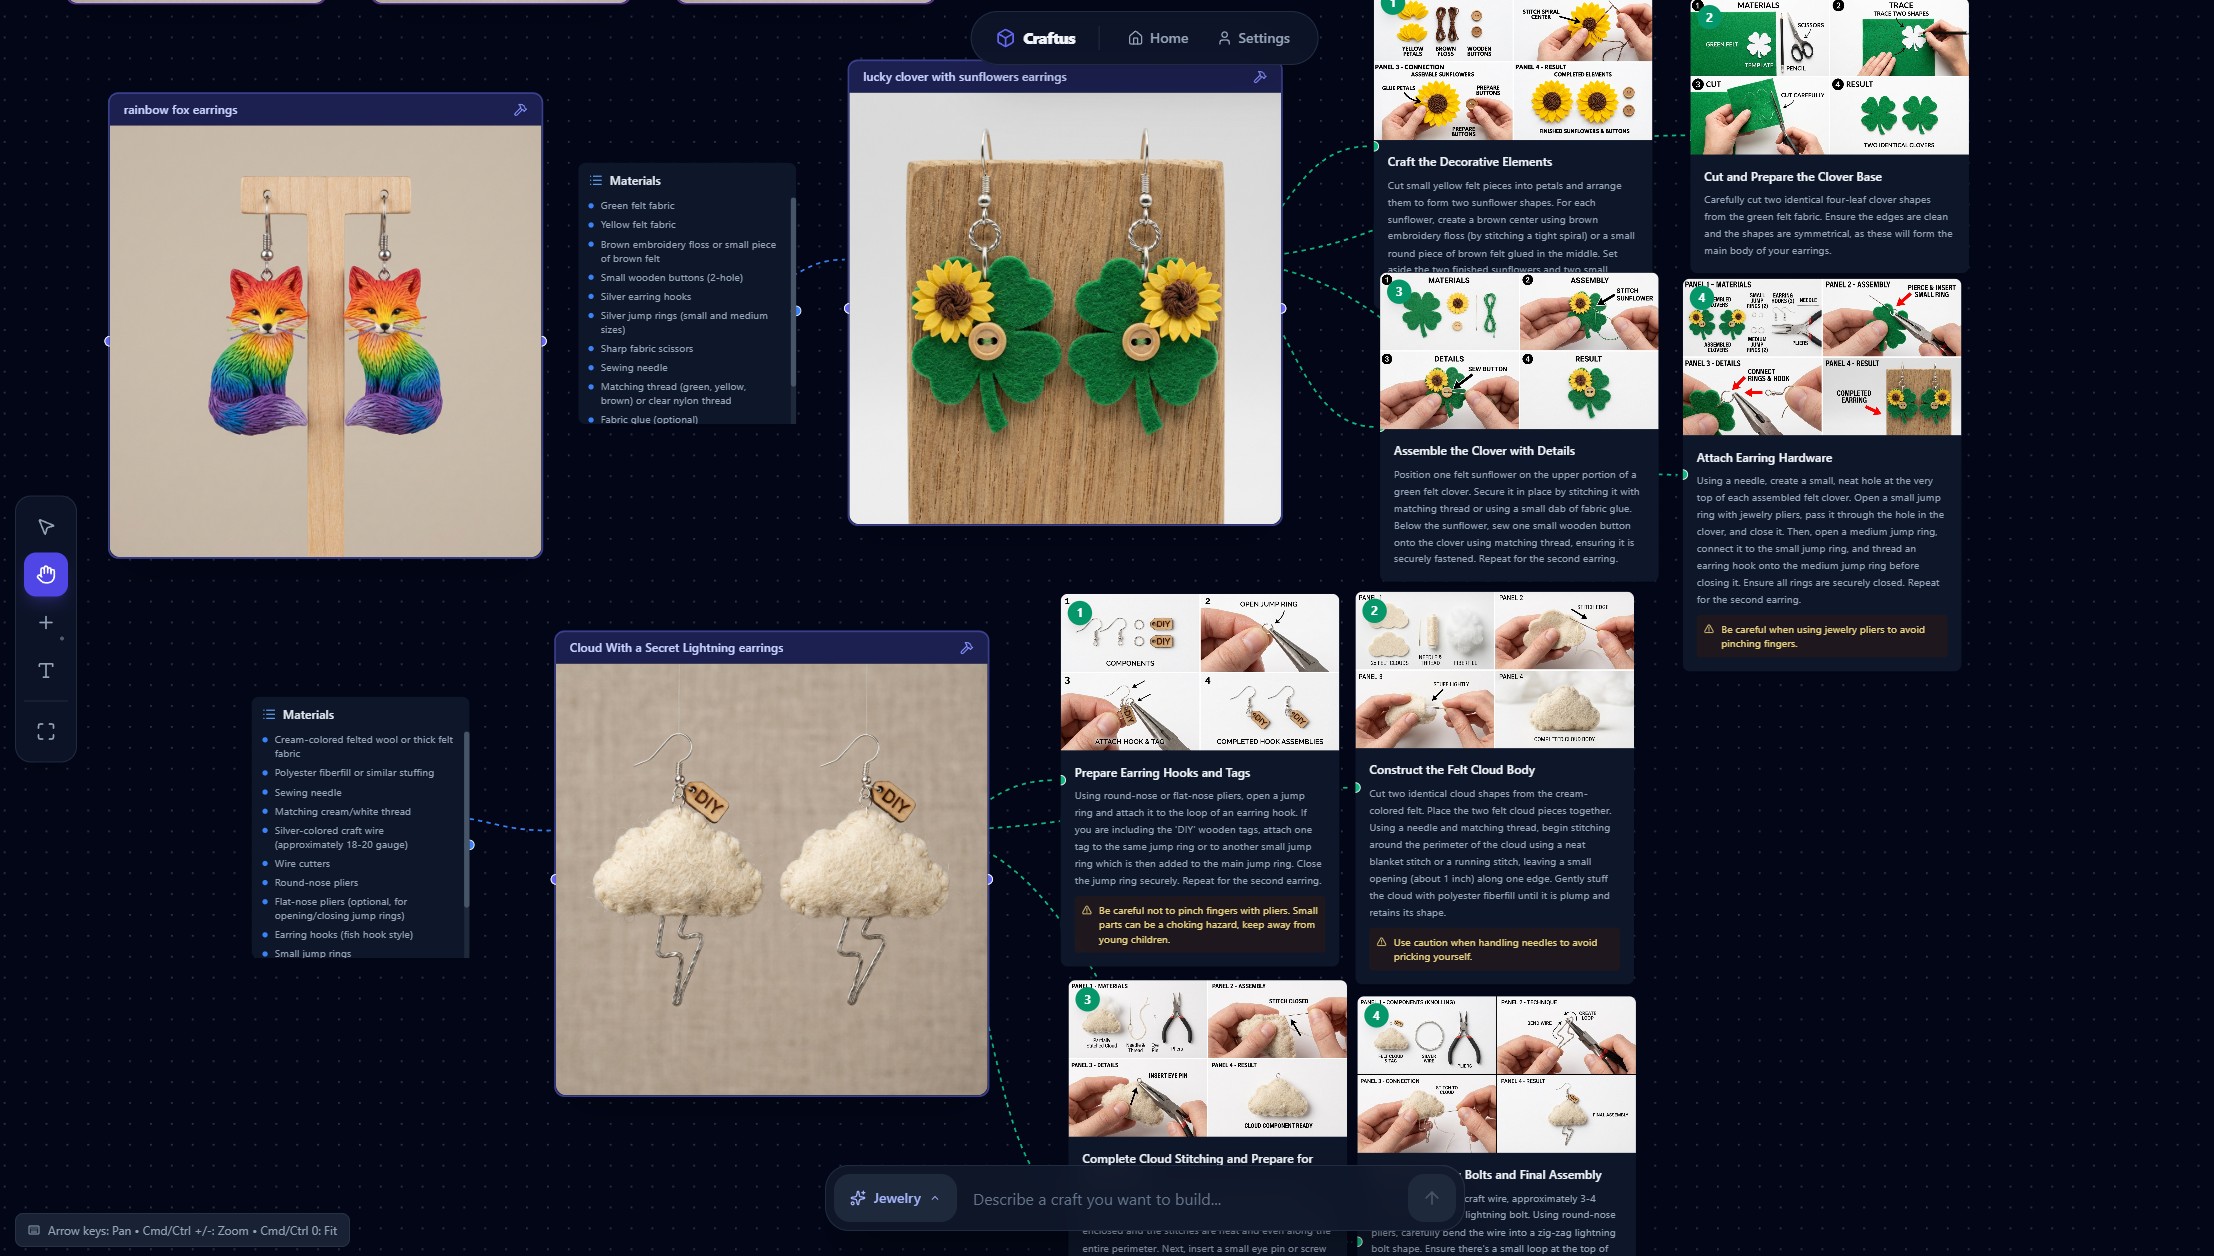Open Settings

(1253, 38)
